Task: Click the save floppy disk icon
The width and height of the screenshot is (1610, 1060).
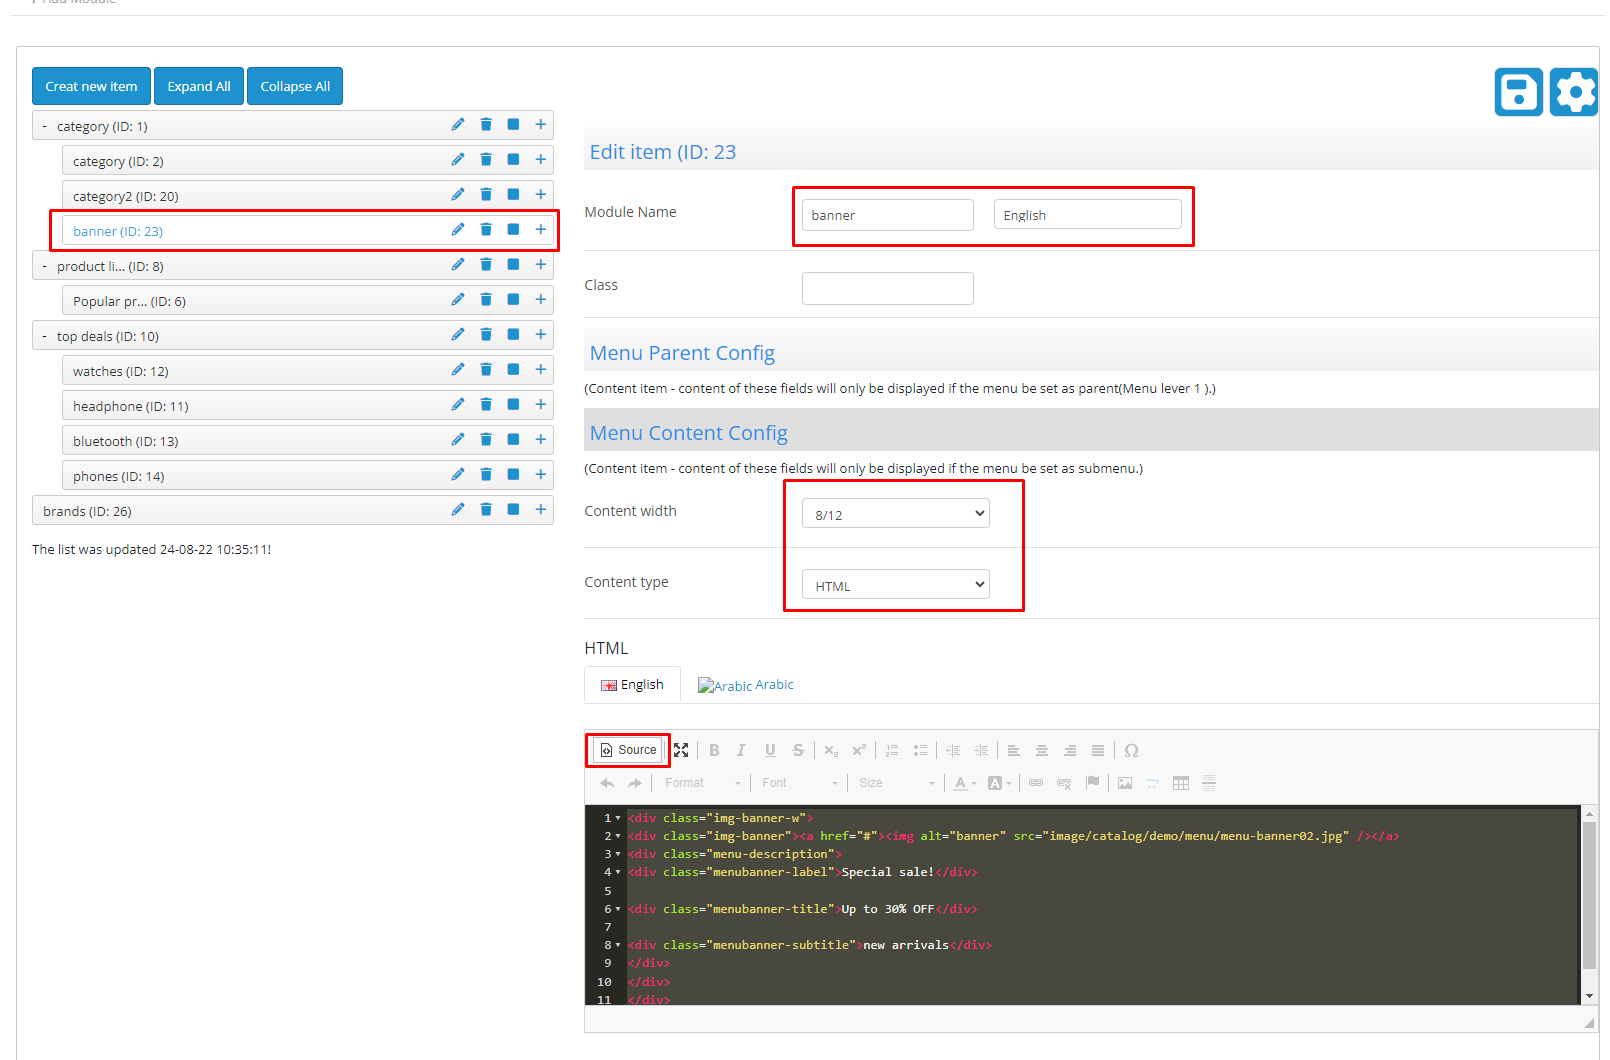Action: 1518,92
